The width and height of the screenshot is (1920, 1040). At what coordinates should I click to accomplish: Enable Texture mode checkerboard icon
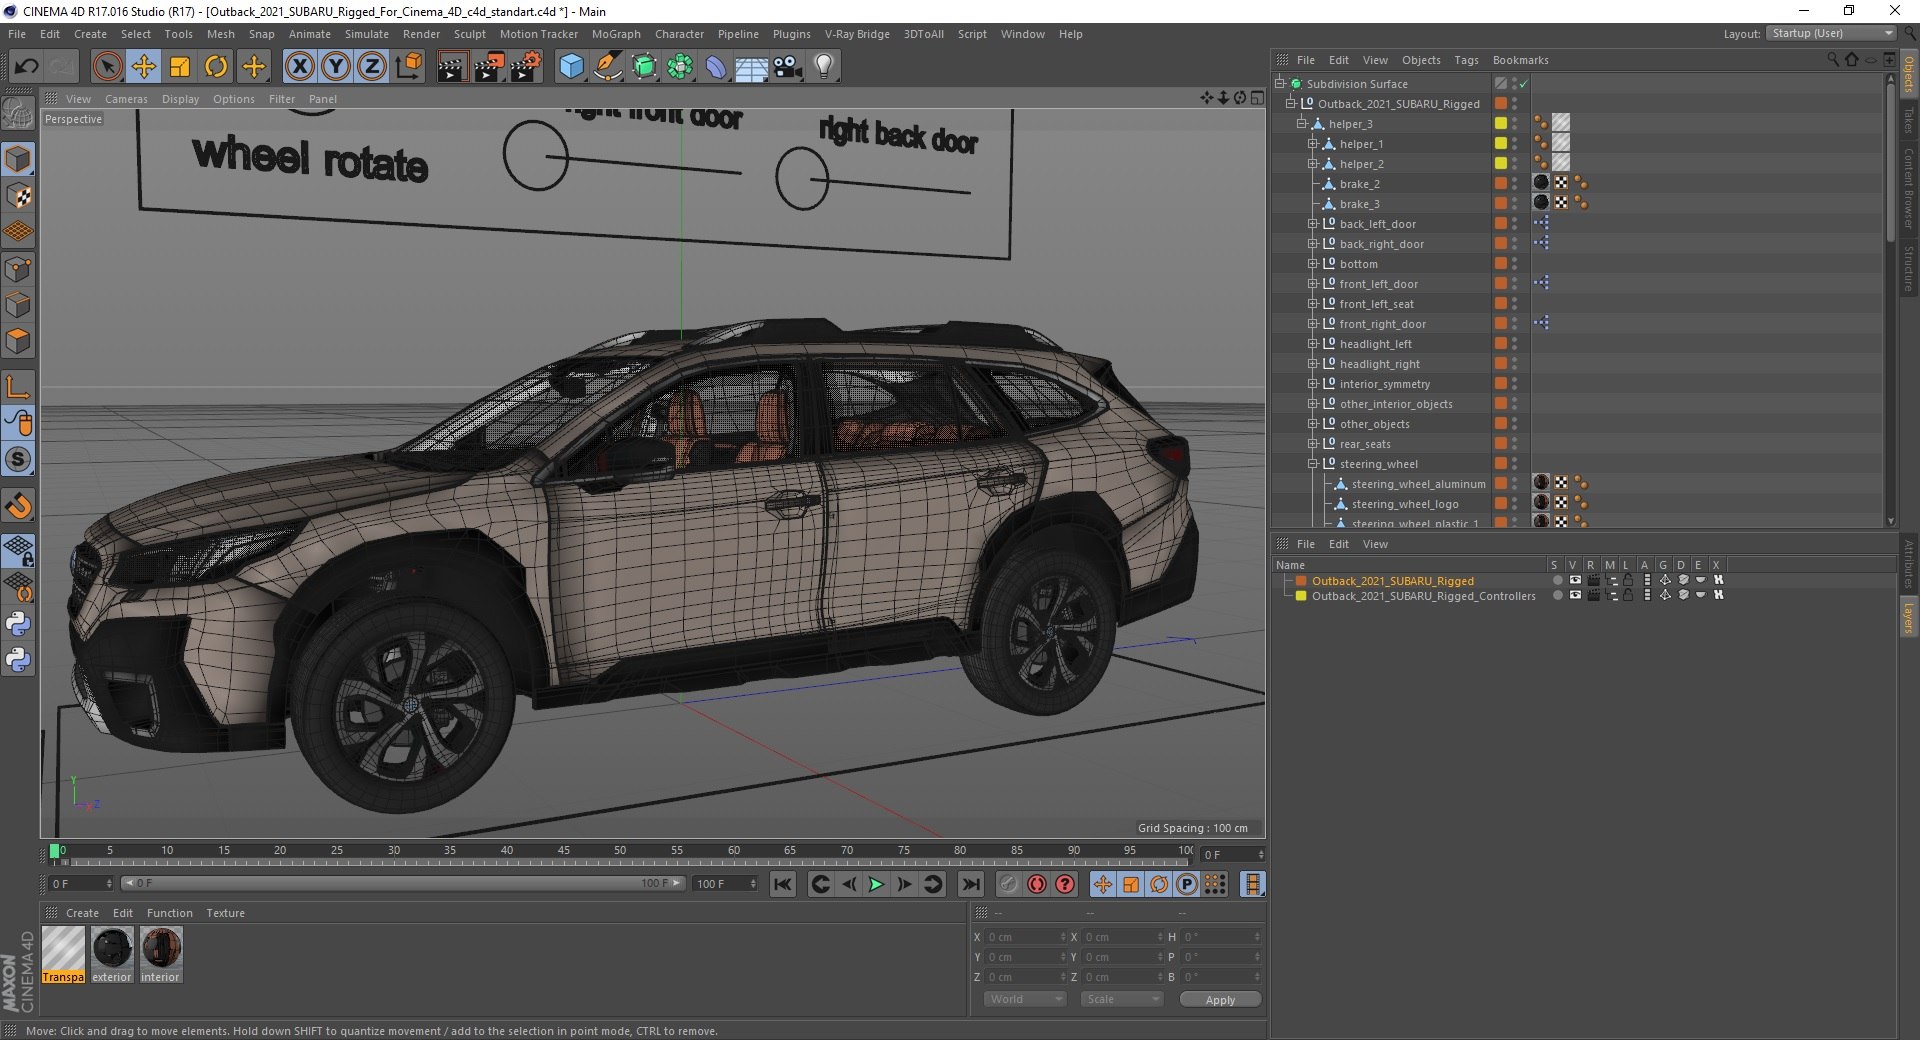(x=18, y=196)
